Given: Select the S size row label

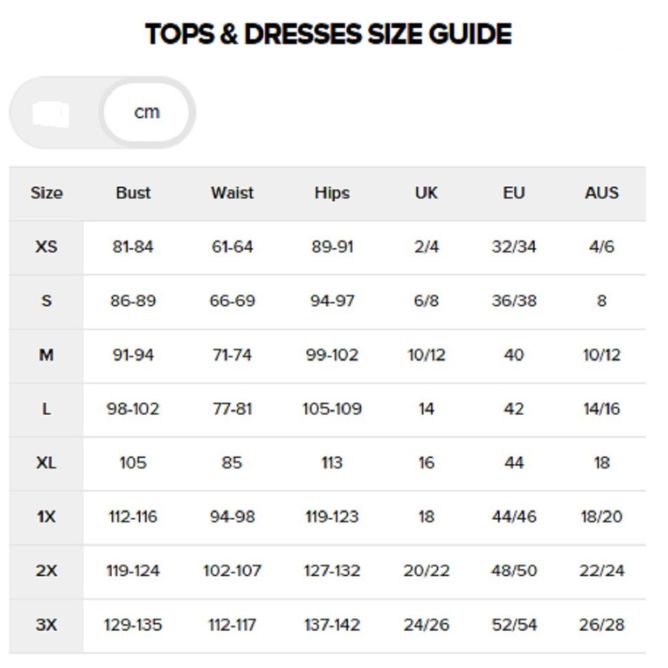Looking at the screenshot, I should coord(46,301).
